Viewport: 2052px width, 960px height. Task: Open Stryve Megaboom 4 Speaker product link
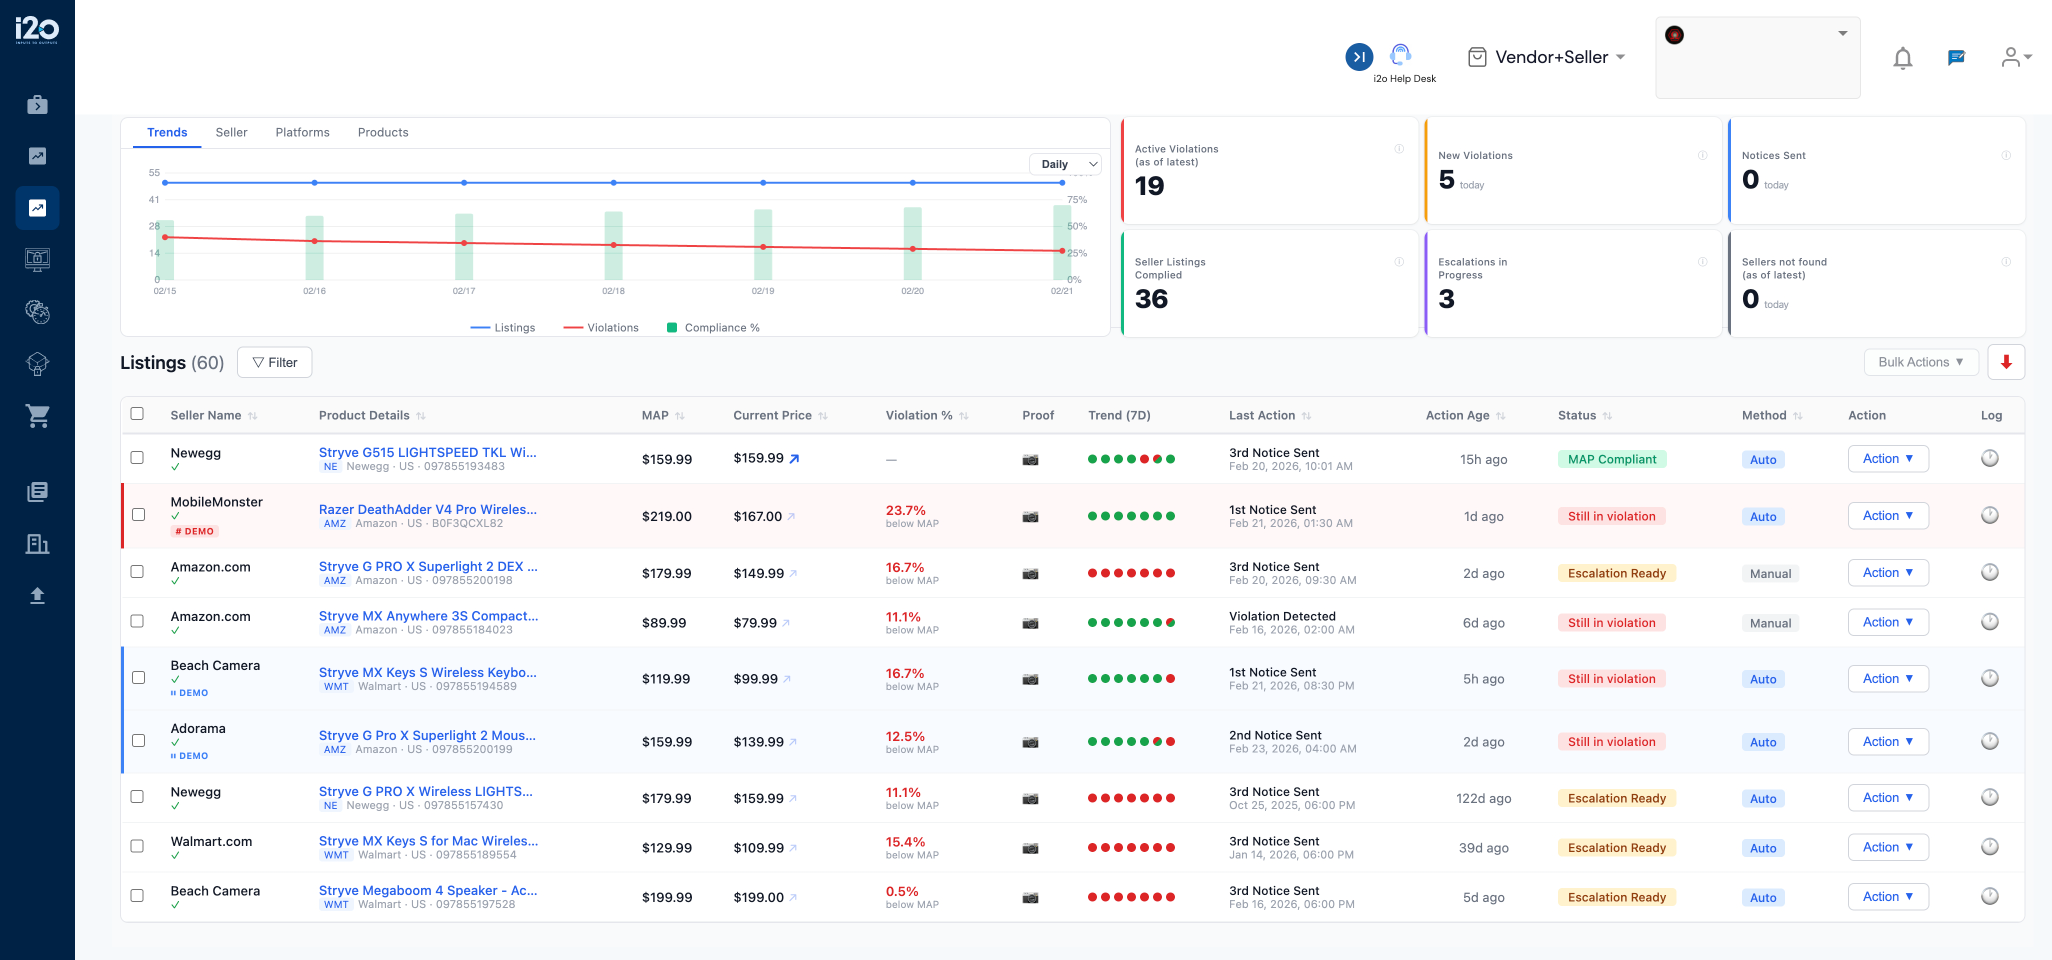point(428,890)
